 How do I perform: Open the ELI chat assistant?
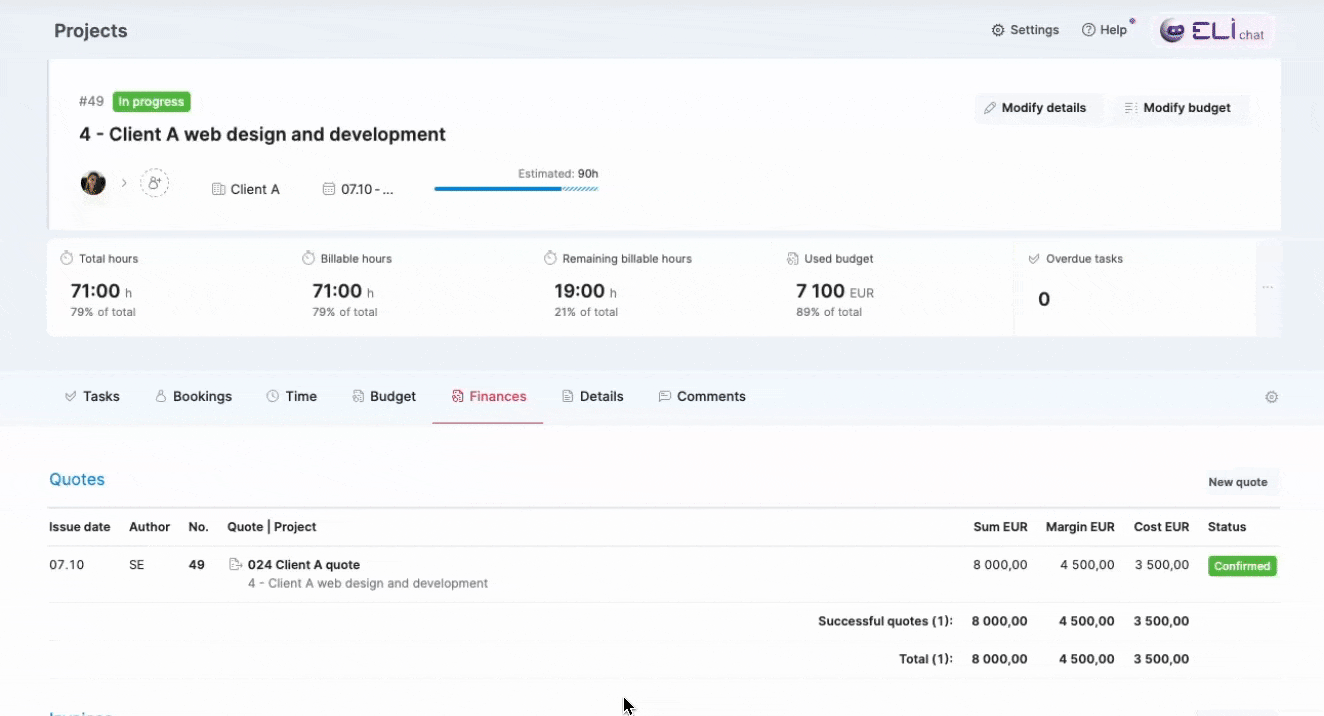point(1212,31)
